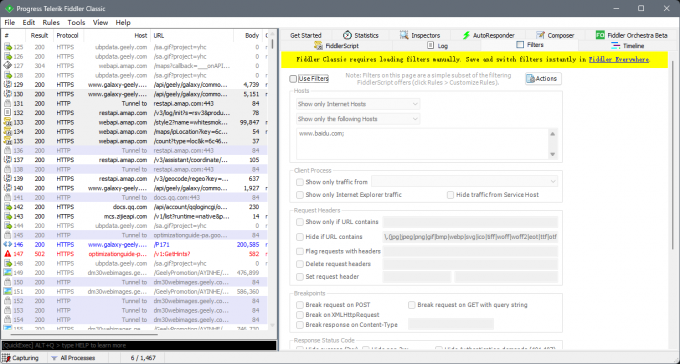Viewport: 680px width, 364px height.
Task: Click the QuickExec command input box
Action: click(139, 345)
